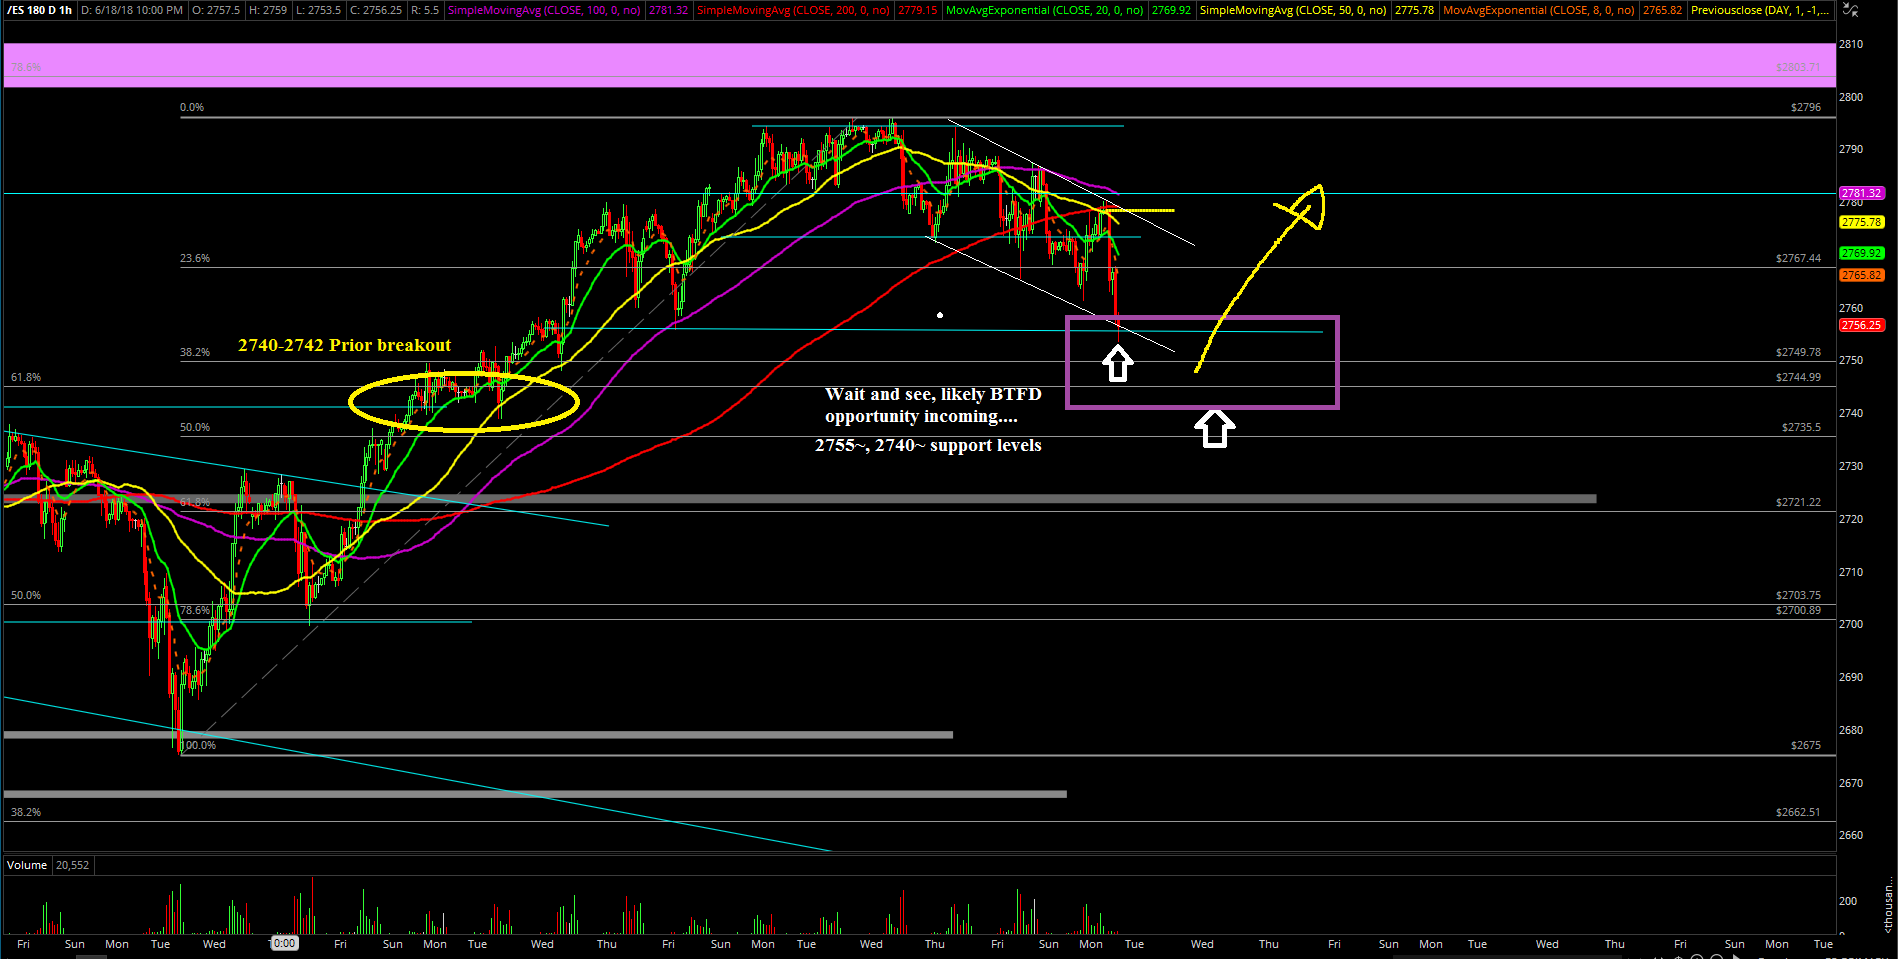Viewport: 1898px width, 959px height.
Task: Click the $2703.75 Fibonacci level label
Action: point(1798,595)
